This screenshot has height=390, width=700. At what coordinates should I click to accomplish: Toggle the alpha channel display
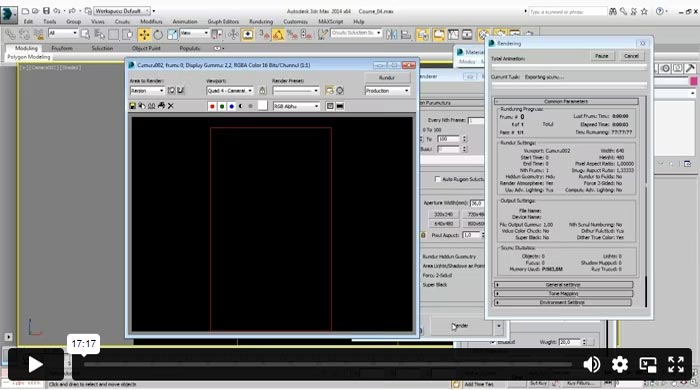(x=241, y=106)
